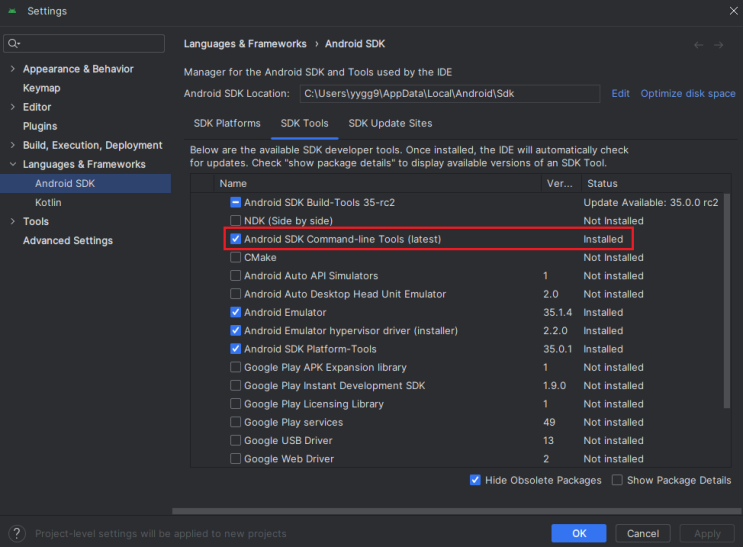
Task: Open Plugins settings
Action: 40,126
